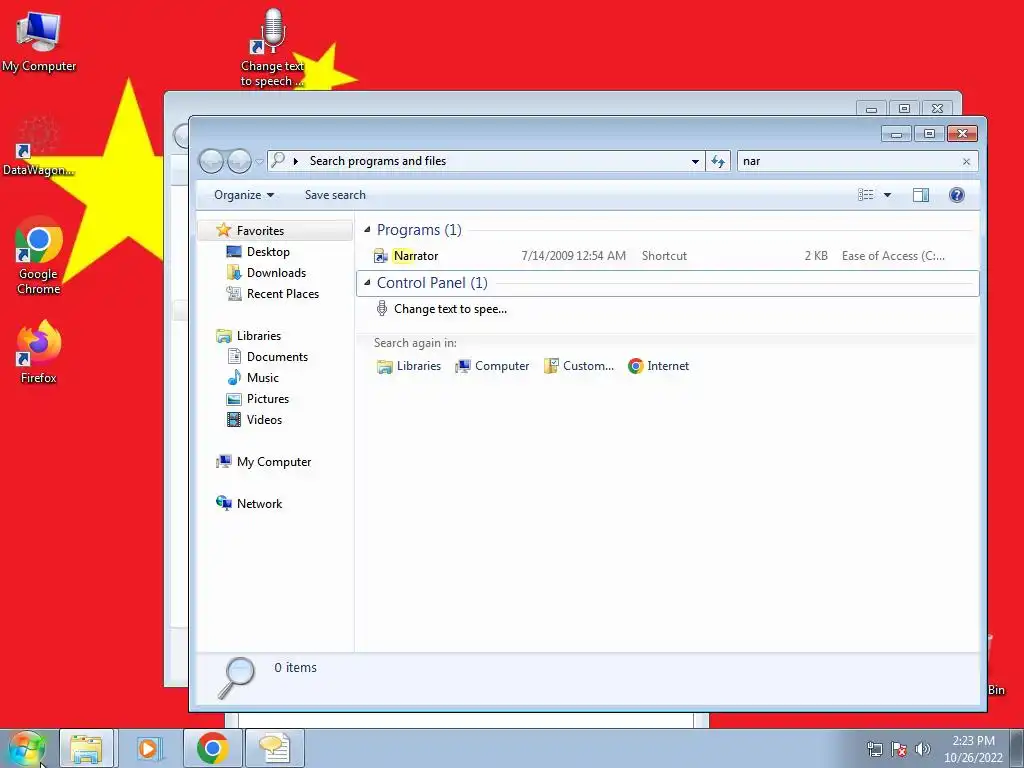Collapse the Programs (1) group
Viewport: 1024px width, 768px height.
[x=367, y=230]
